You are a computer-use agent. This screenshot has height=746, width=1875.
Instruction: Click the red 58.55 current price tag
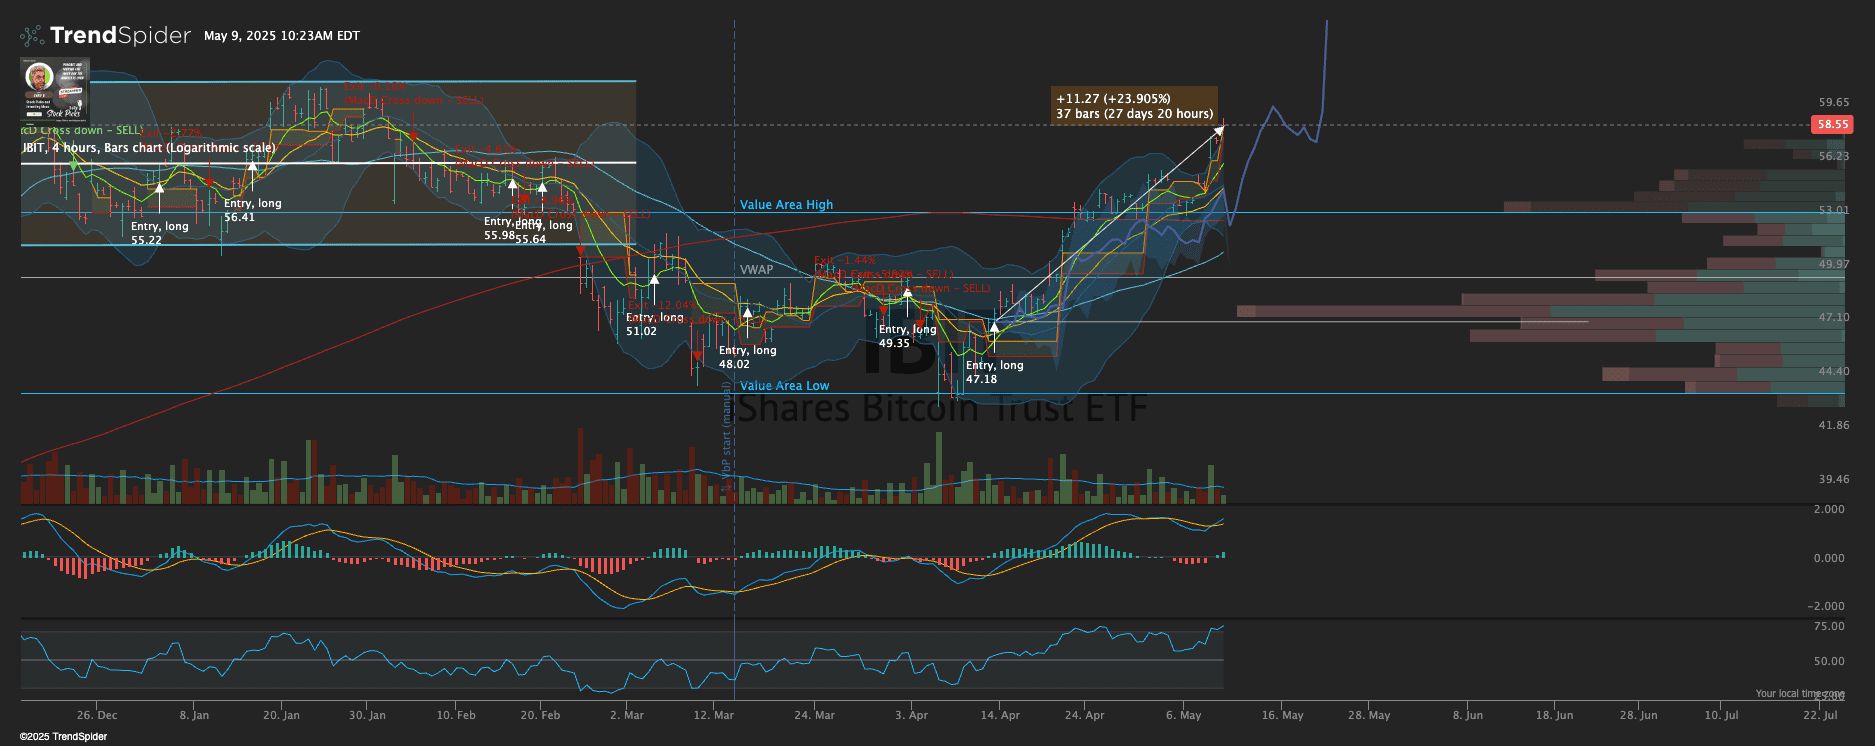click(x=1832, y=125)
